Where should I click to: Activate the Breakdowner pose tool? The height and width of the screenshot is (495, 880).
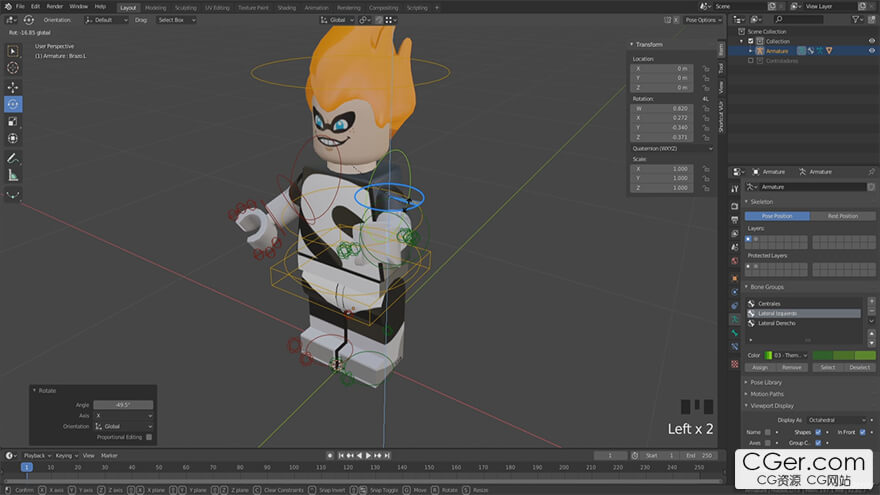click(x=12, y=195)
